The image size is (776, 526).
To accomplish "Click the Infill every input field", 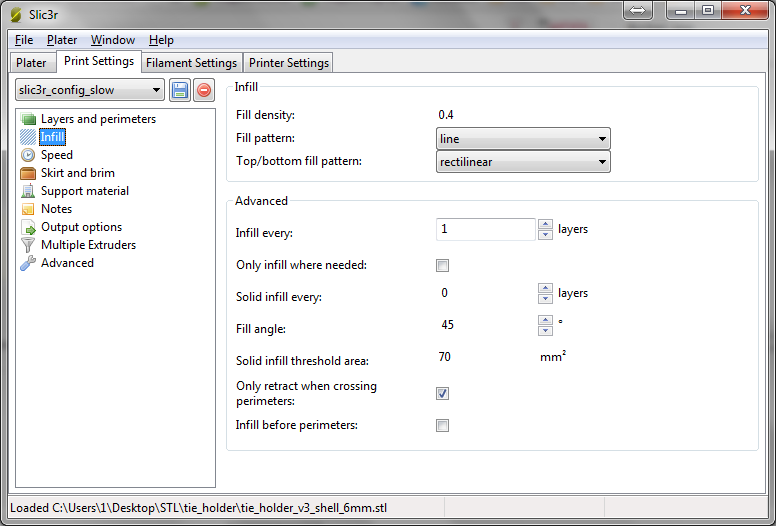I will (485, 229).
